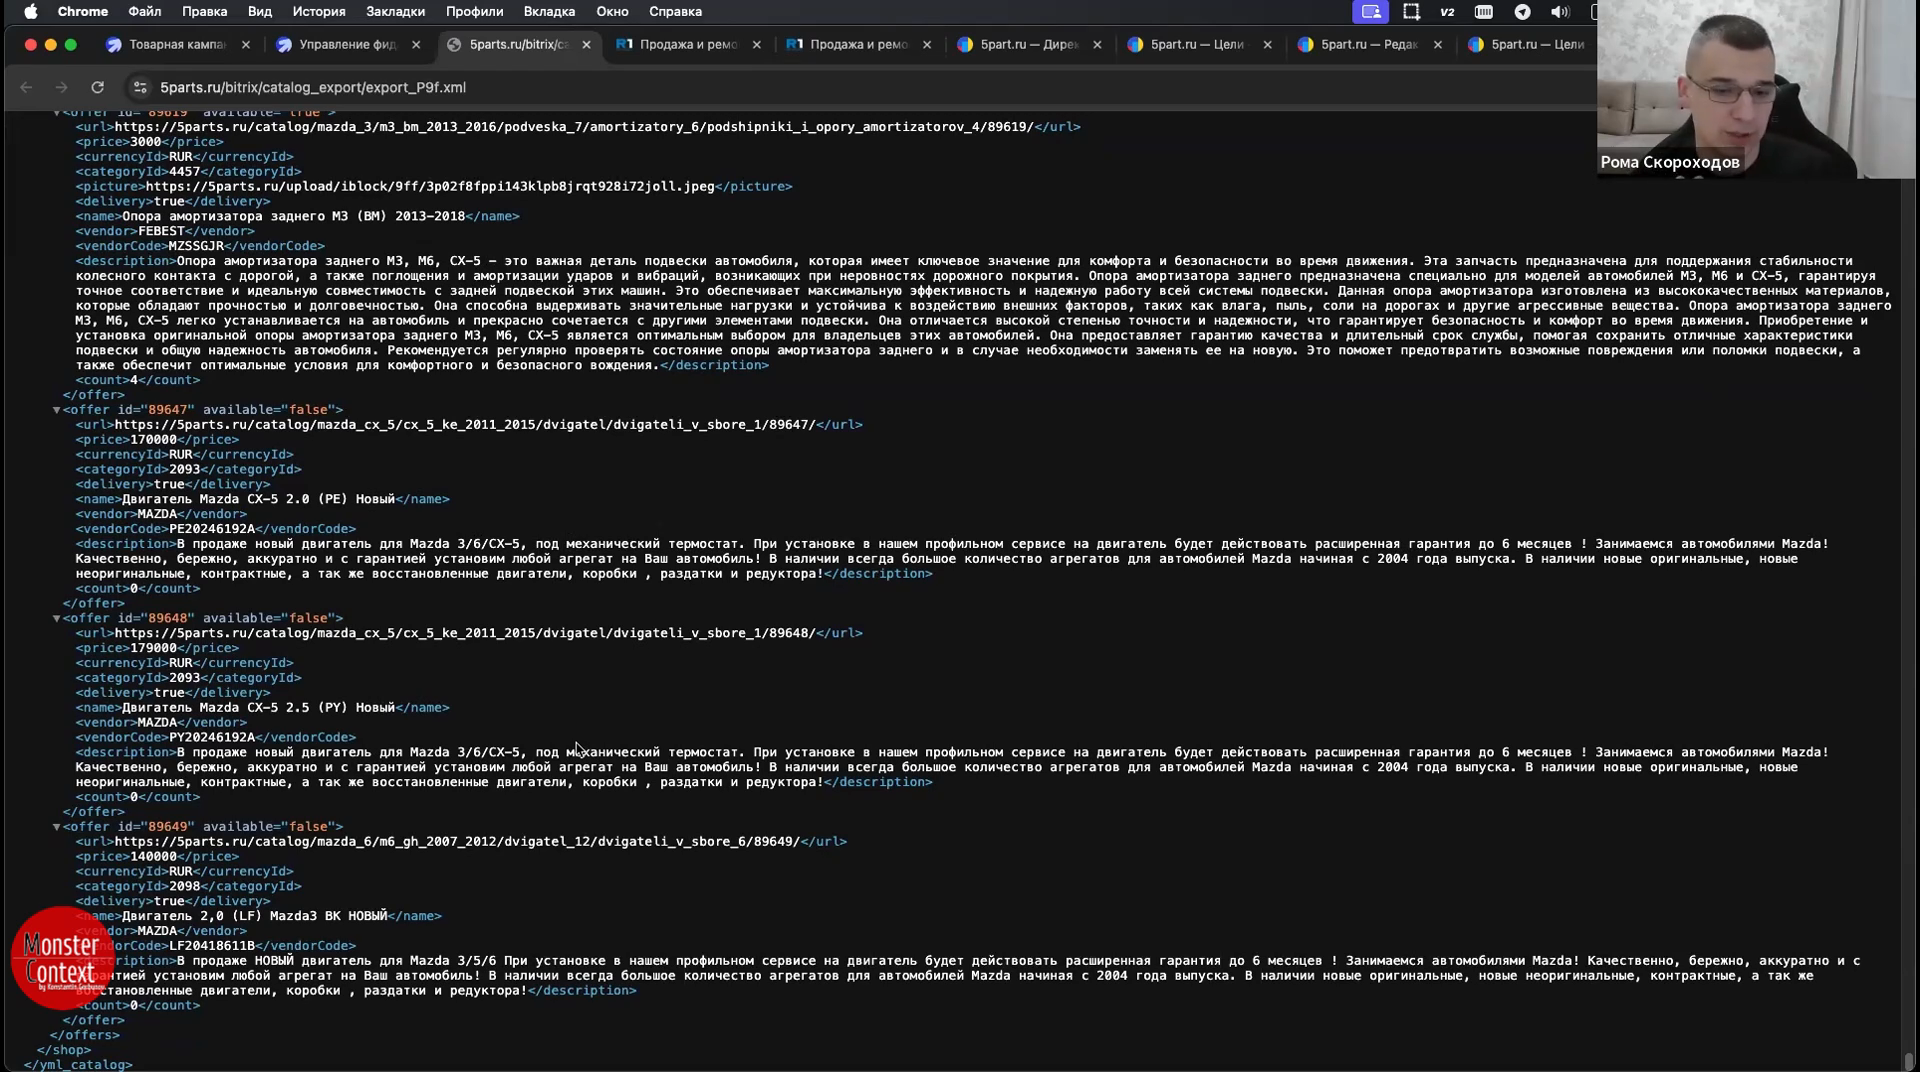Open the Профили menu
This screenshot has height=1072, width=1920.
(474, 12)
